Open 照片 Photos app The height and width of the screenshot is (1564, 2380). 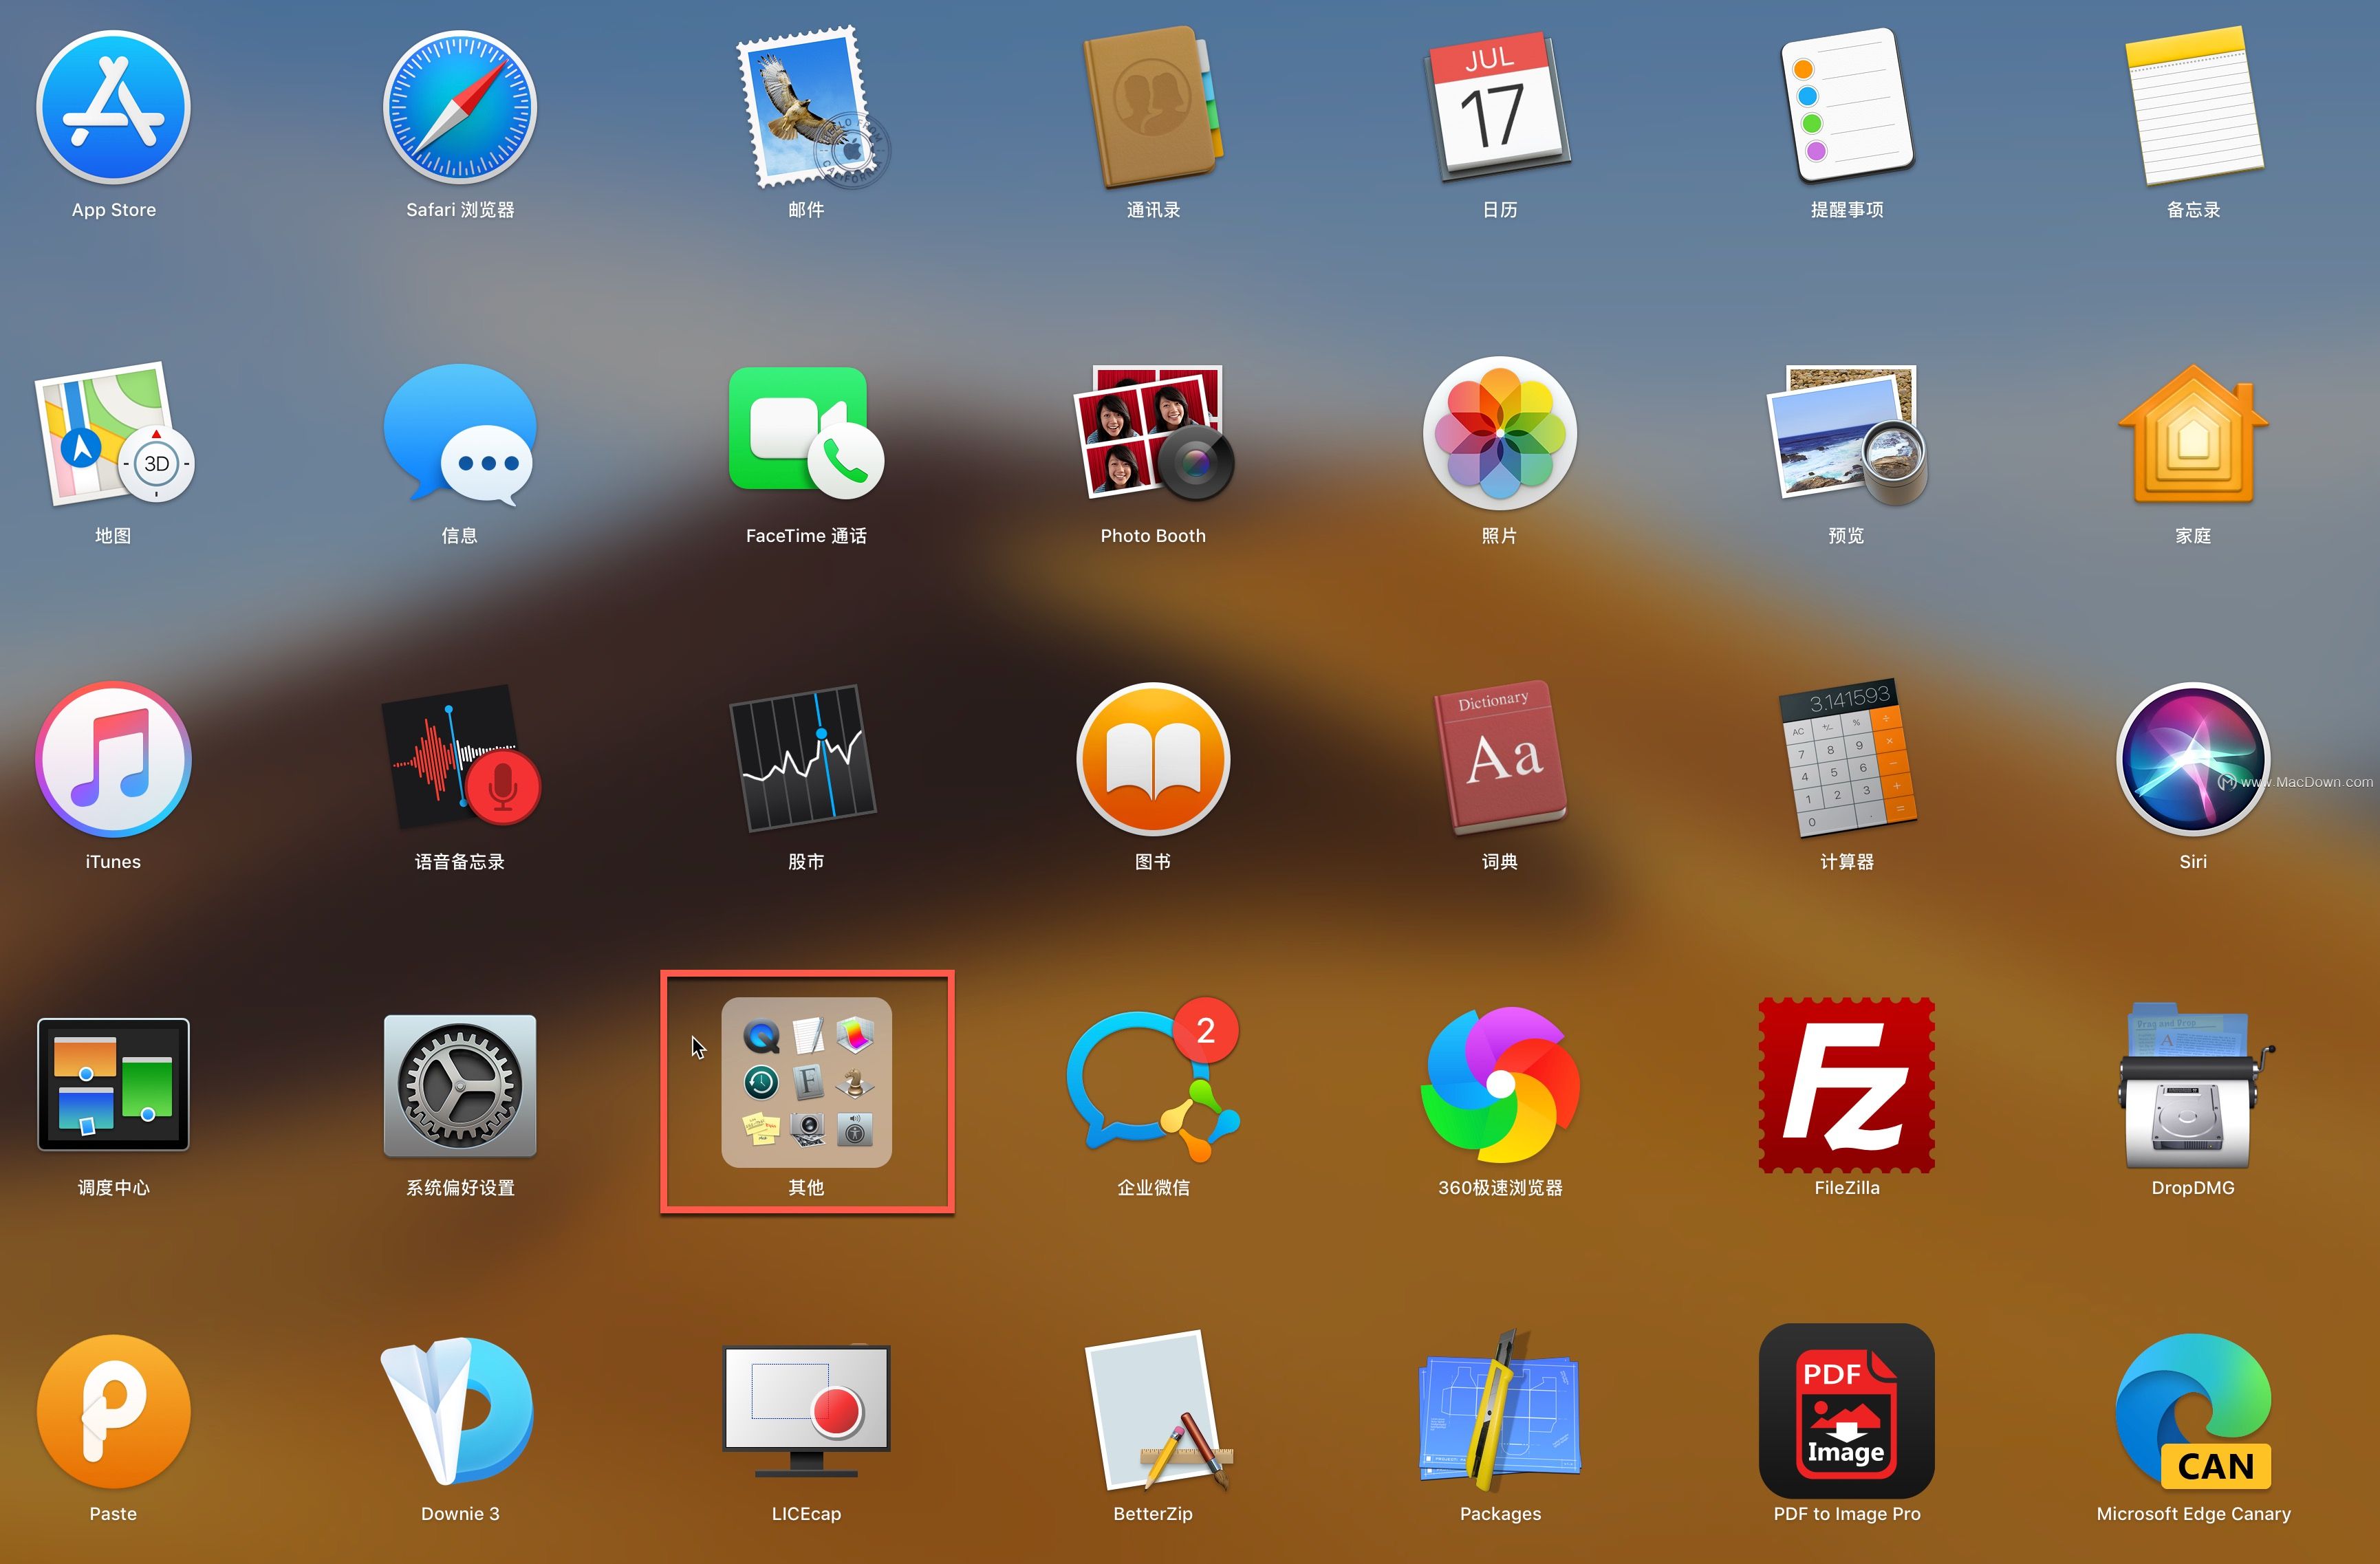click(1499, 433)
